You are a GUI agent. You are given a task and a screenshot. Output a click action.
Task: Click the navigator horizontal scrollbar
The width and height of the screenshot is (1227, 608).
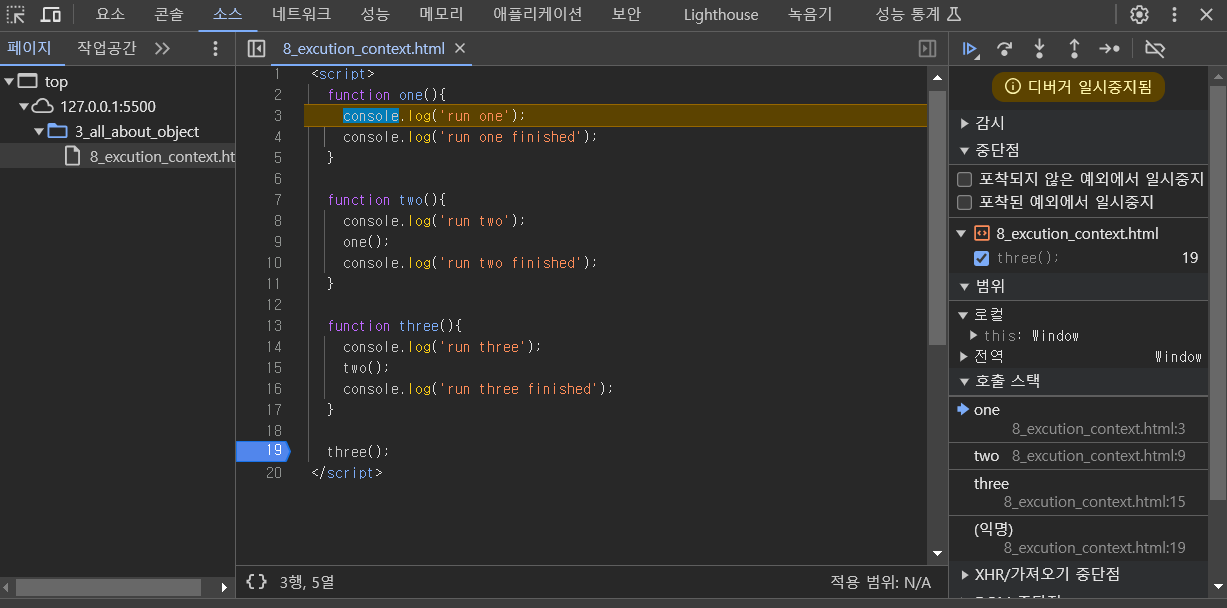coord(109,588)
